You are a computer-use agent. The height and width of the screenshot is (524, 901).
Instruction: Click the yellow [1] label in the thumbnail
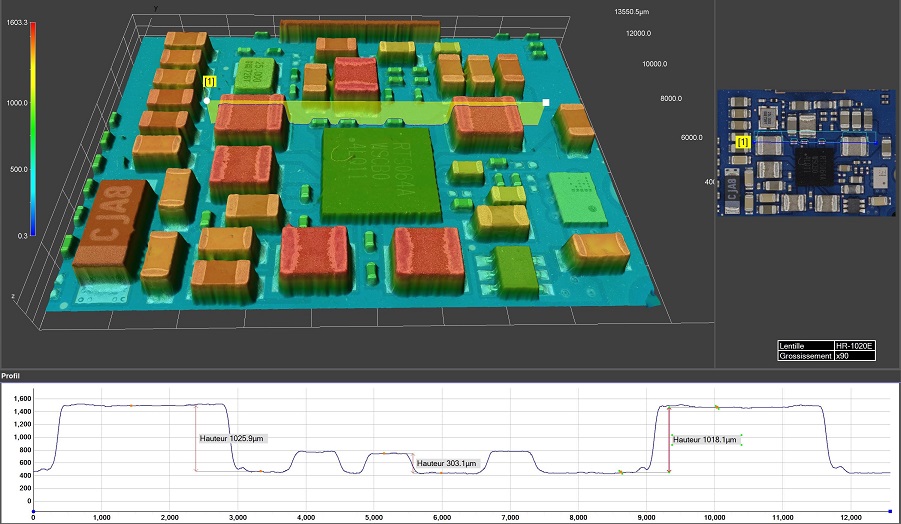coord(742,144)
